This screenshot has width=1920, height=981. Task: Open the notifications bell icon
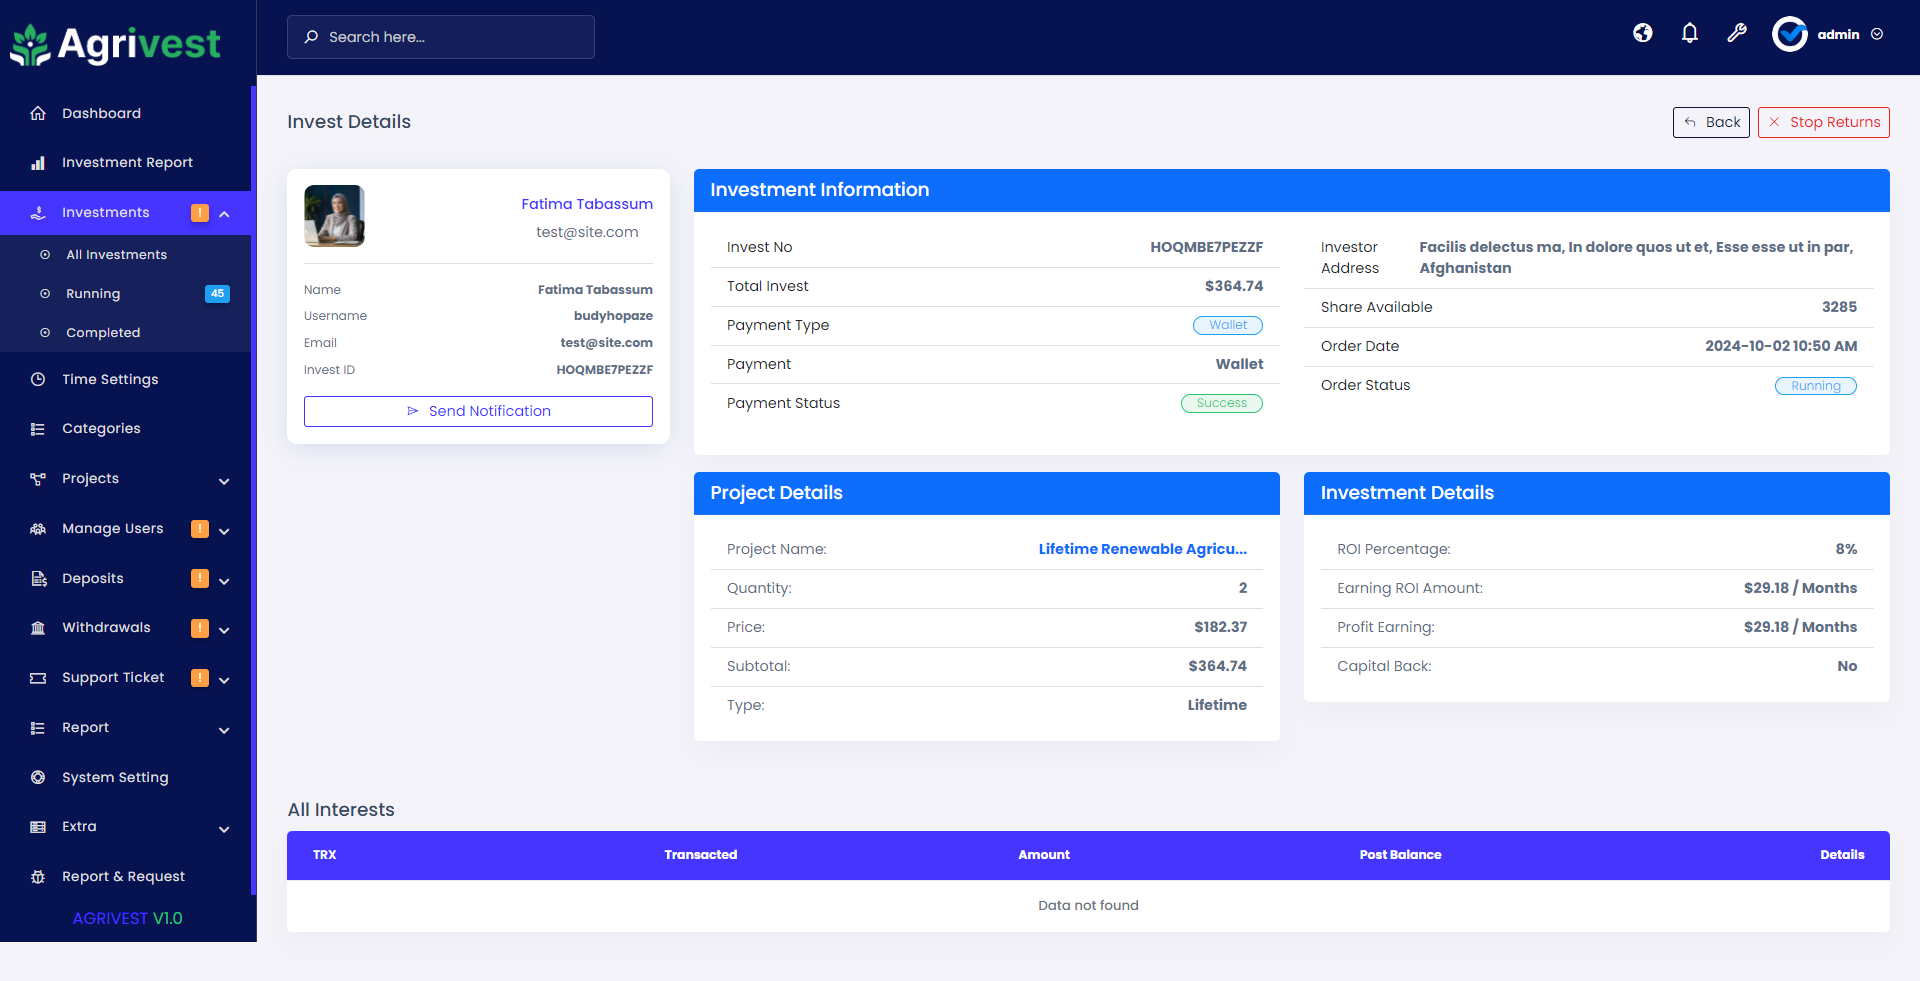pyautogui.click(x=1690, y=33)
